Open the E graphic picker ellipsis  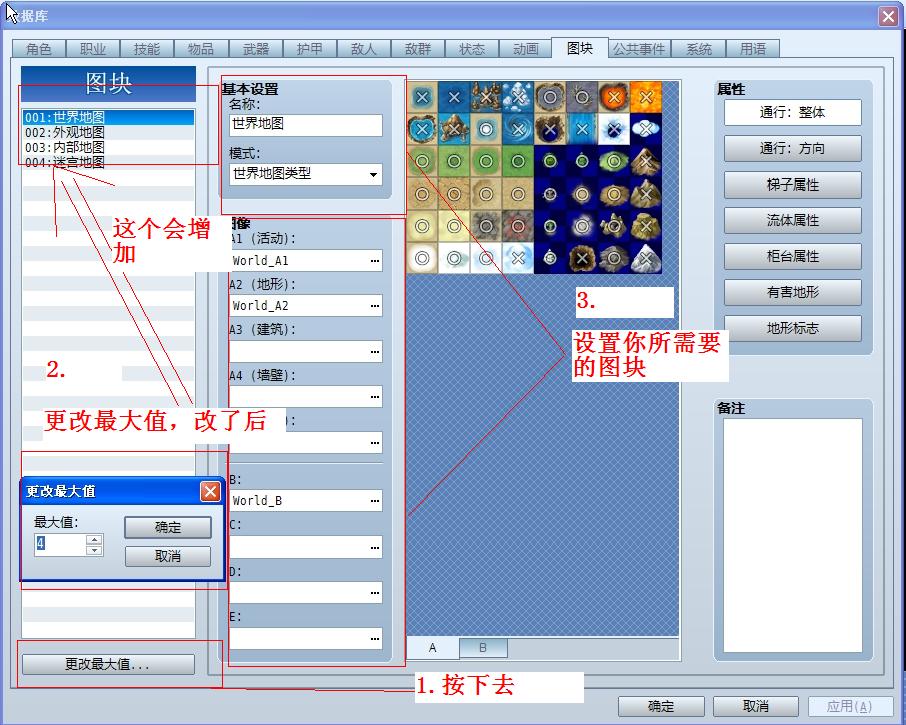click(375, 638)
